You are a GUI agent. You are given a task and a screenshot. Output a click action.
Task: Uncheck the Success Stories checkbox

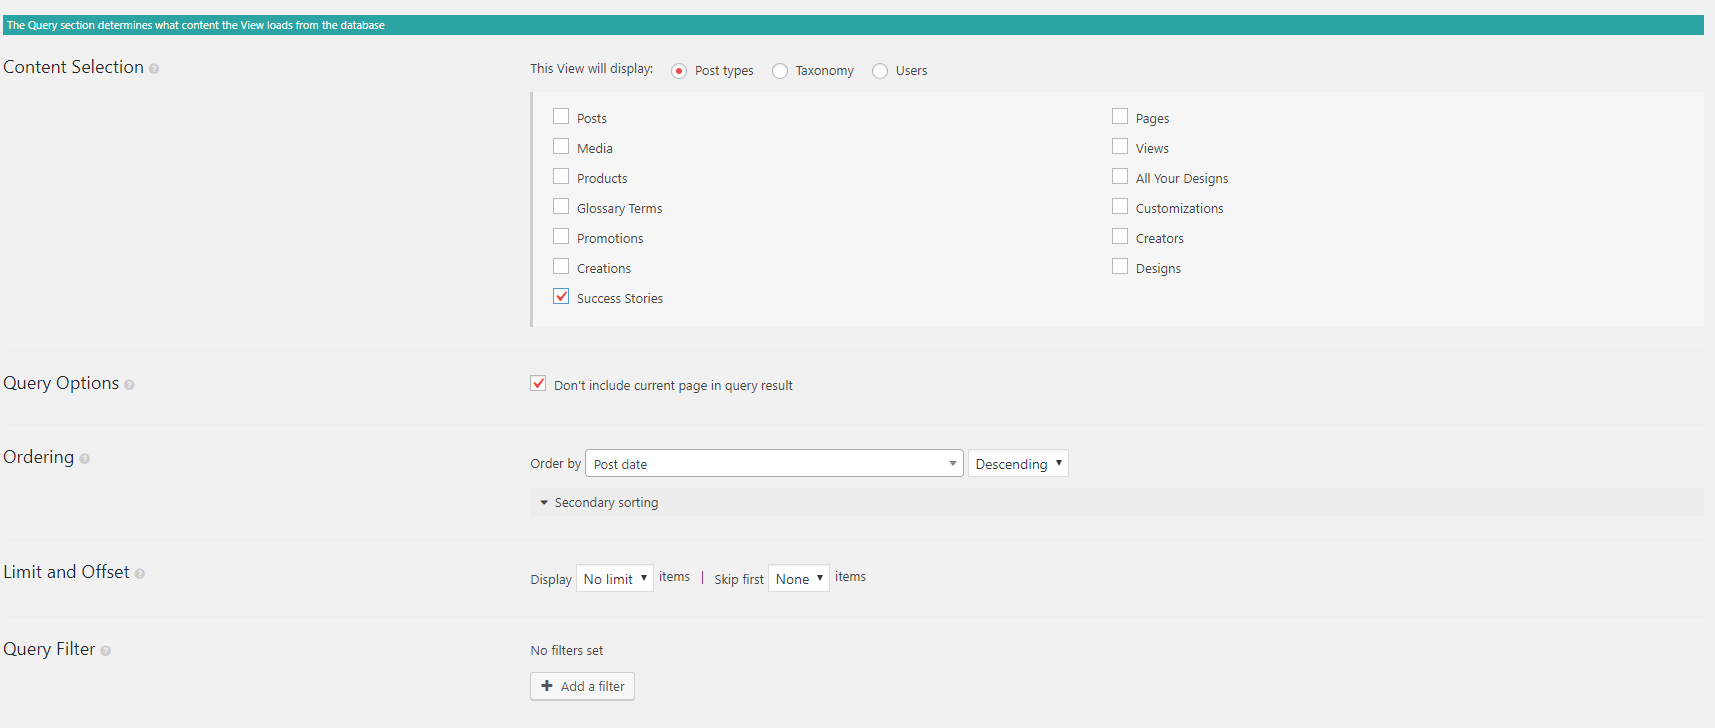pyautogui.click(x=561, y=297)
